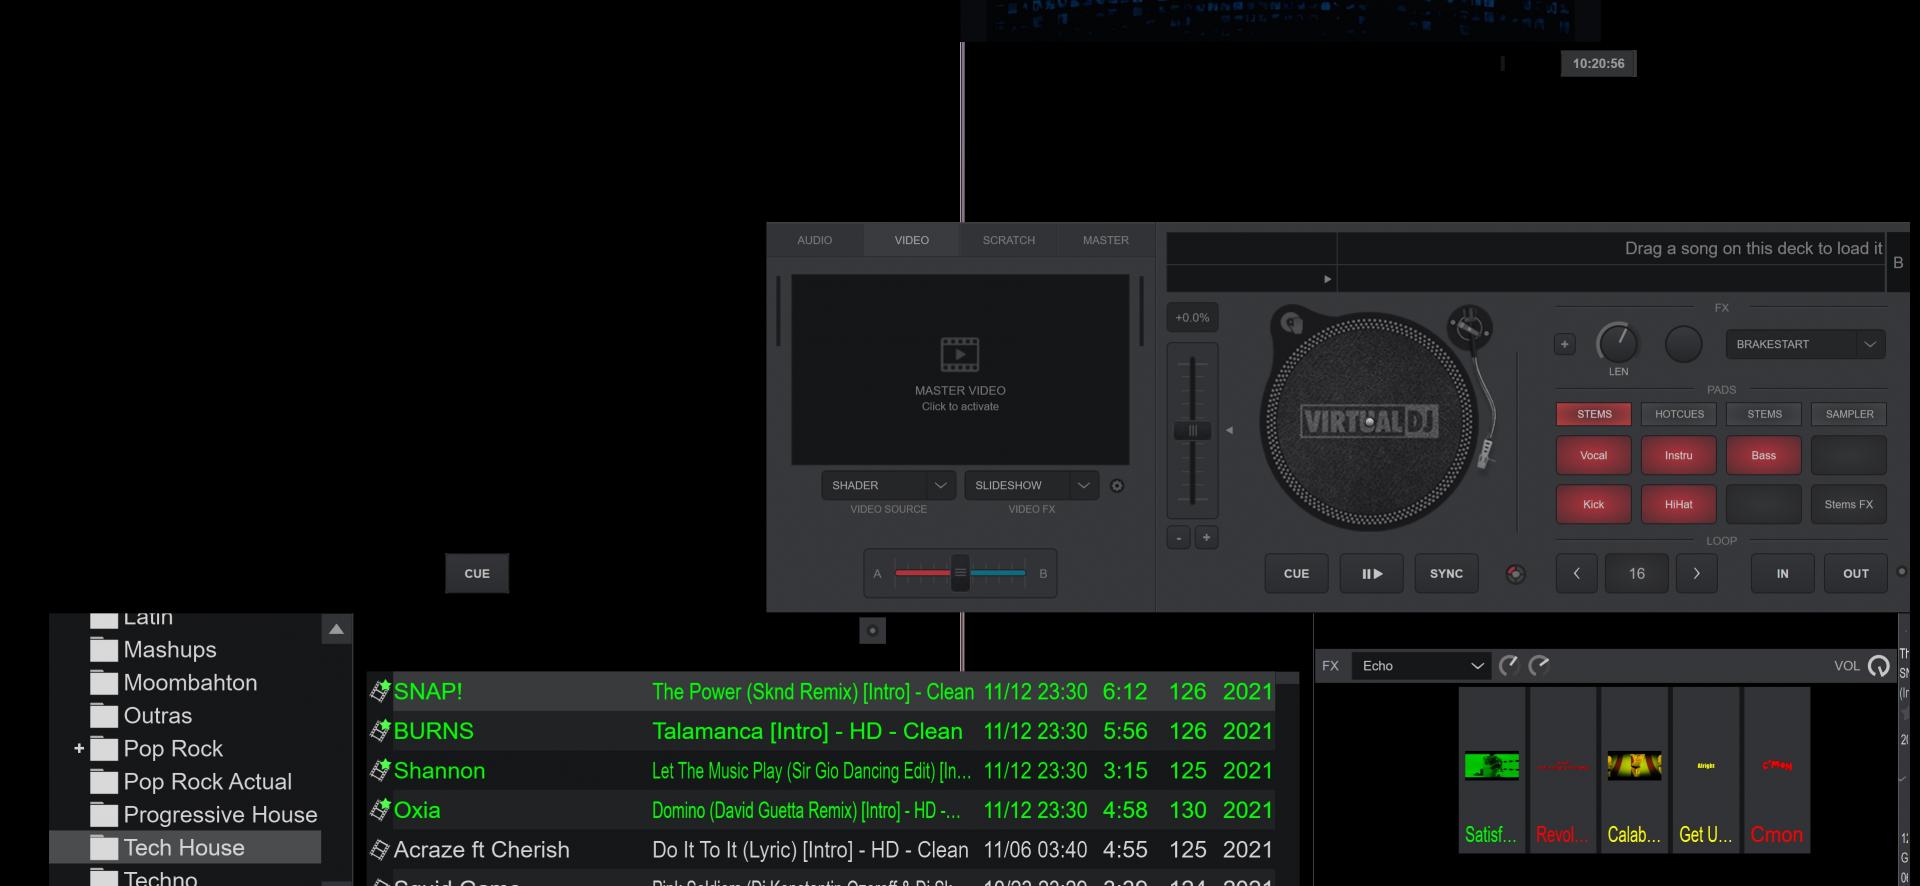Select the SAMPLER pads tab
The height and width of the screenshot is (886, 1920).
1849,414
